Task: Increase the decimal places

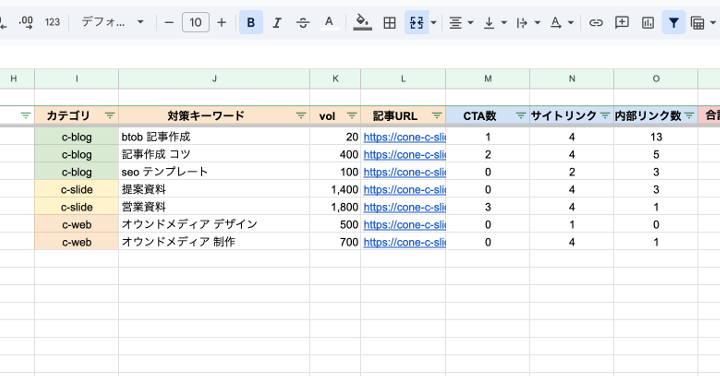Action: coord(26,22)
